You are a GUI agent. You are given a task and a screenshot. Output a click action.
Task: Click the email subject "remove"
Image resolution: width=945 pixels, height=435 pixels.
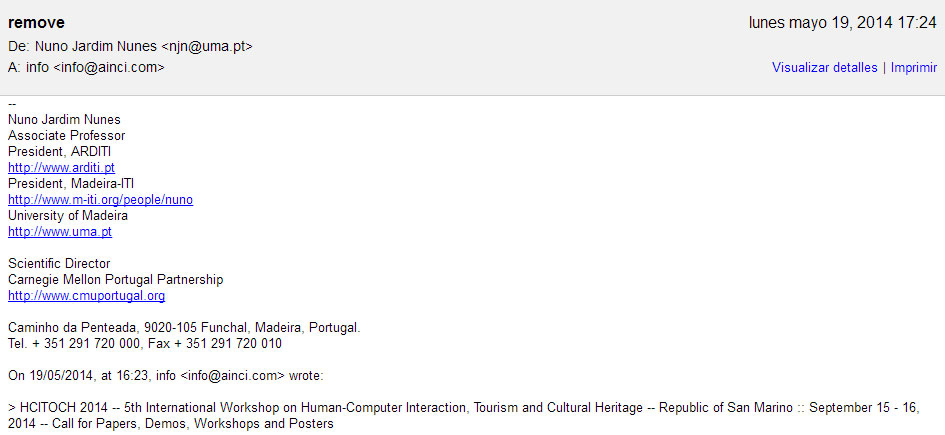[x=36, y=23]
